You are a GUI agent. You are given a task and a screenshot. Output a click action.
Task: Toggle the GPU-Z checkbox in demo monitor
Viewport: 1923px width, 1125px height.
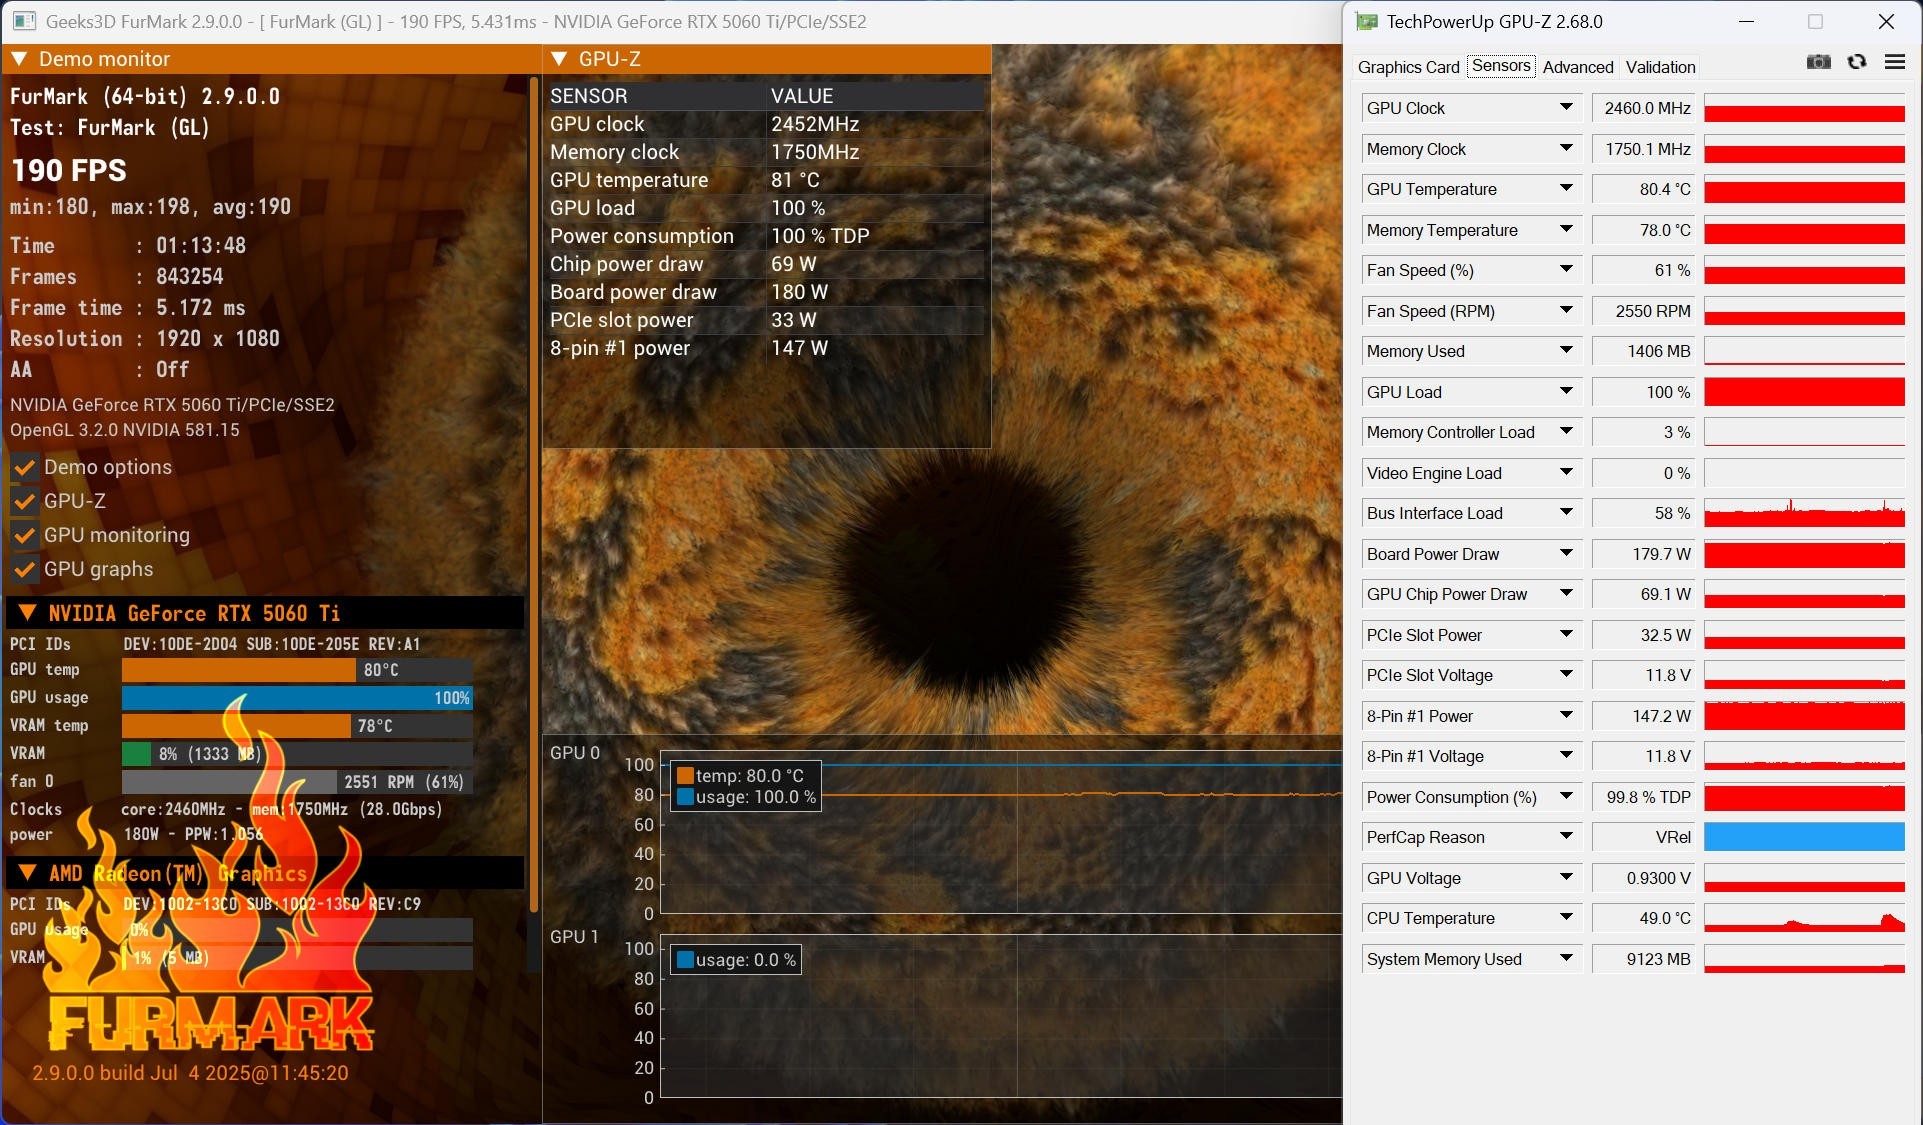[x=25, y=501]
